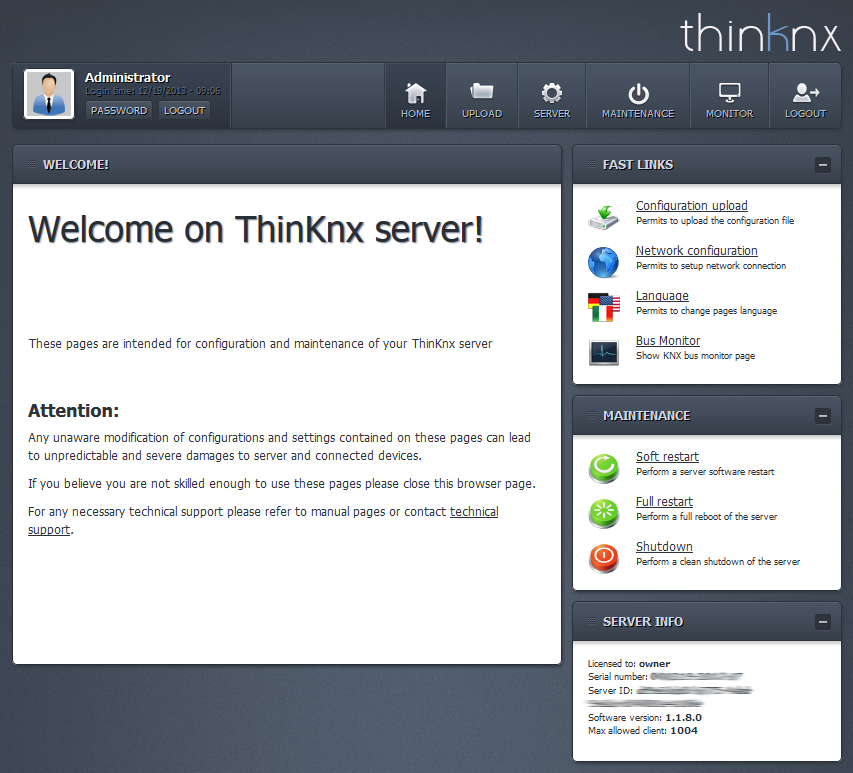Follow the Full restart link

(x=664, y=502)
